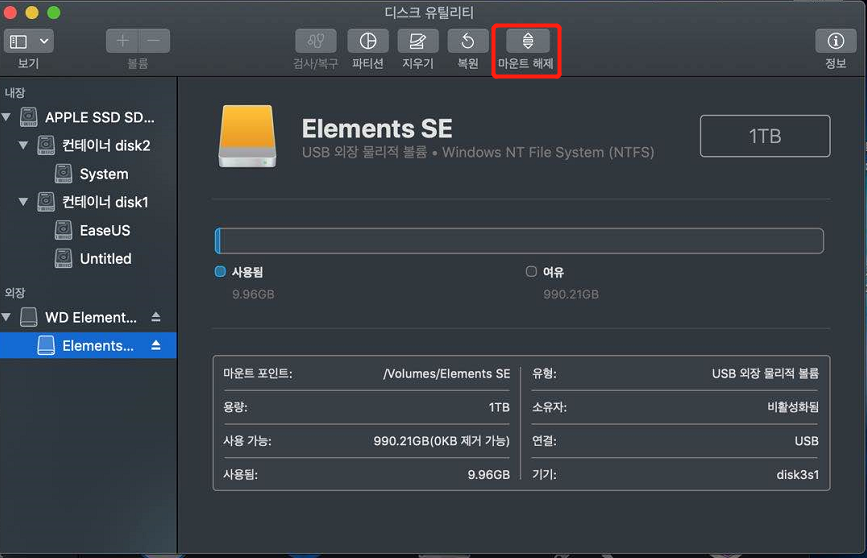Click the 여유 free legend swatch
The image size is (867, 558).
coord(531,271)
